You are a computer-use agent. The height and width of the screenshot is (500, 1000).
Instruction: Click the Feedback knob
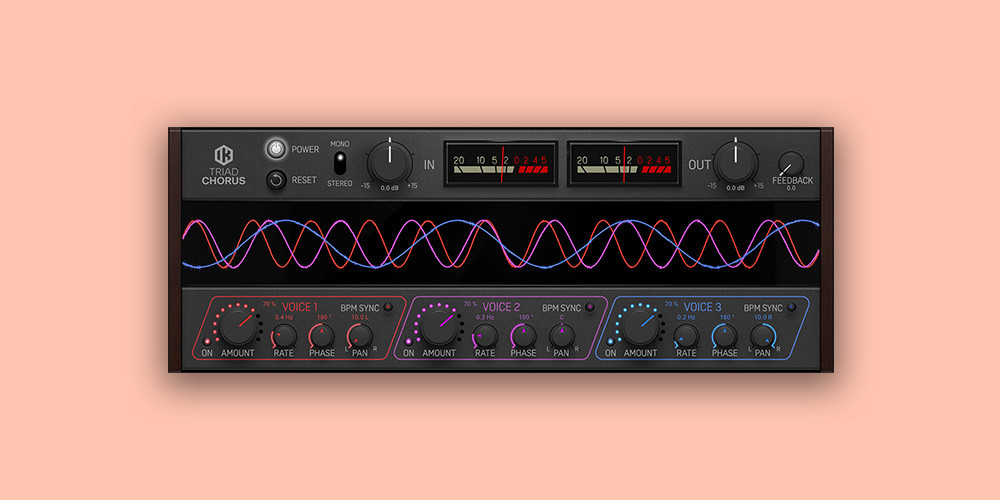pos(791,164)
